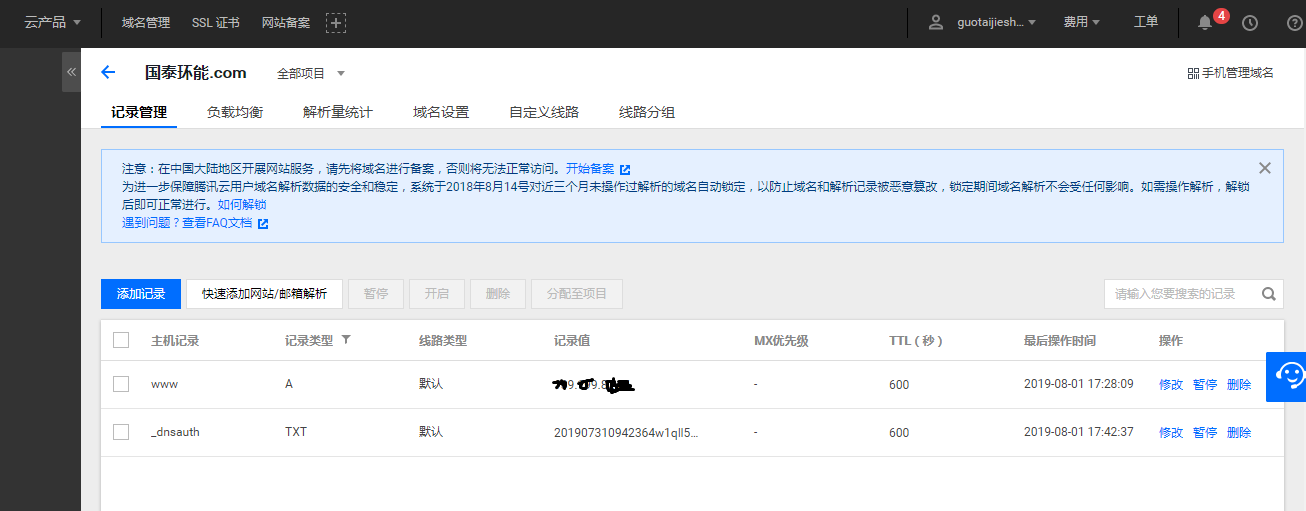1306x511 pixels.
Task: Click the 记录类型 column header
Action: pos(309,340)
